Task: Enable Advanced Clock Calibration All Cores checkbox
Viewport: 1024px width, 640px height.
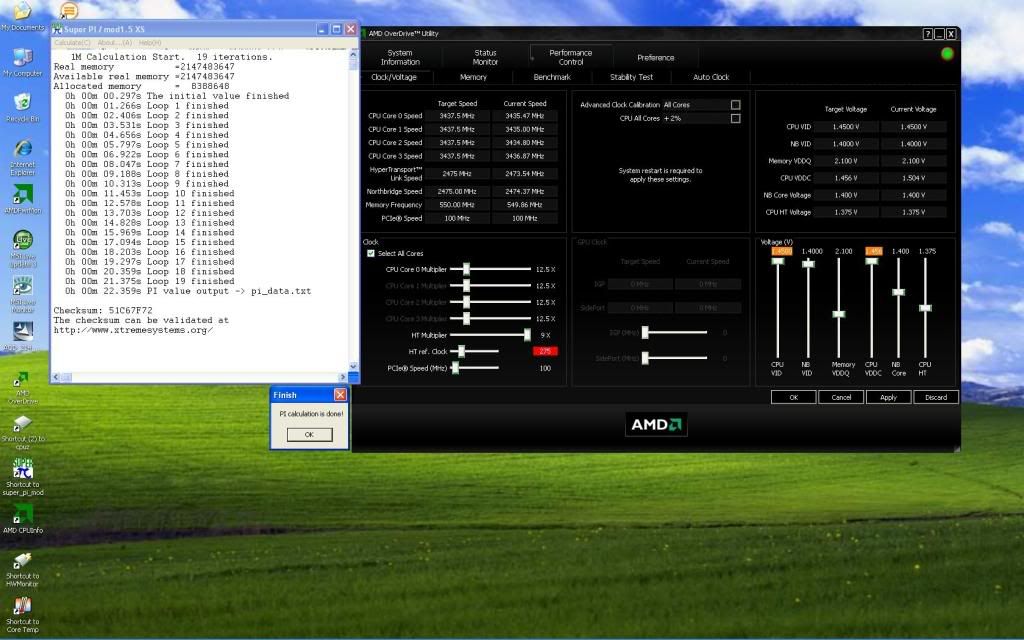Action: click(735, 105)
